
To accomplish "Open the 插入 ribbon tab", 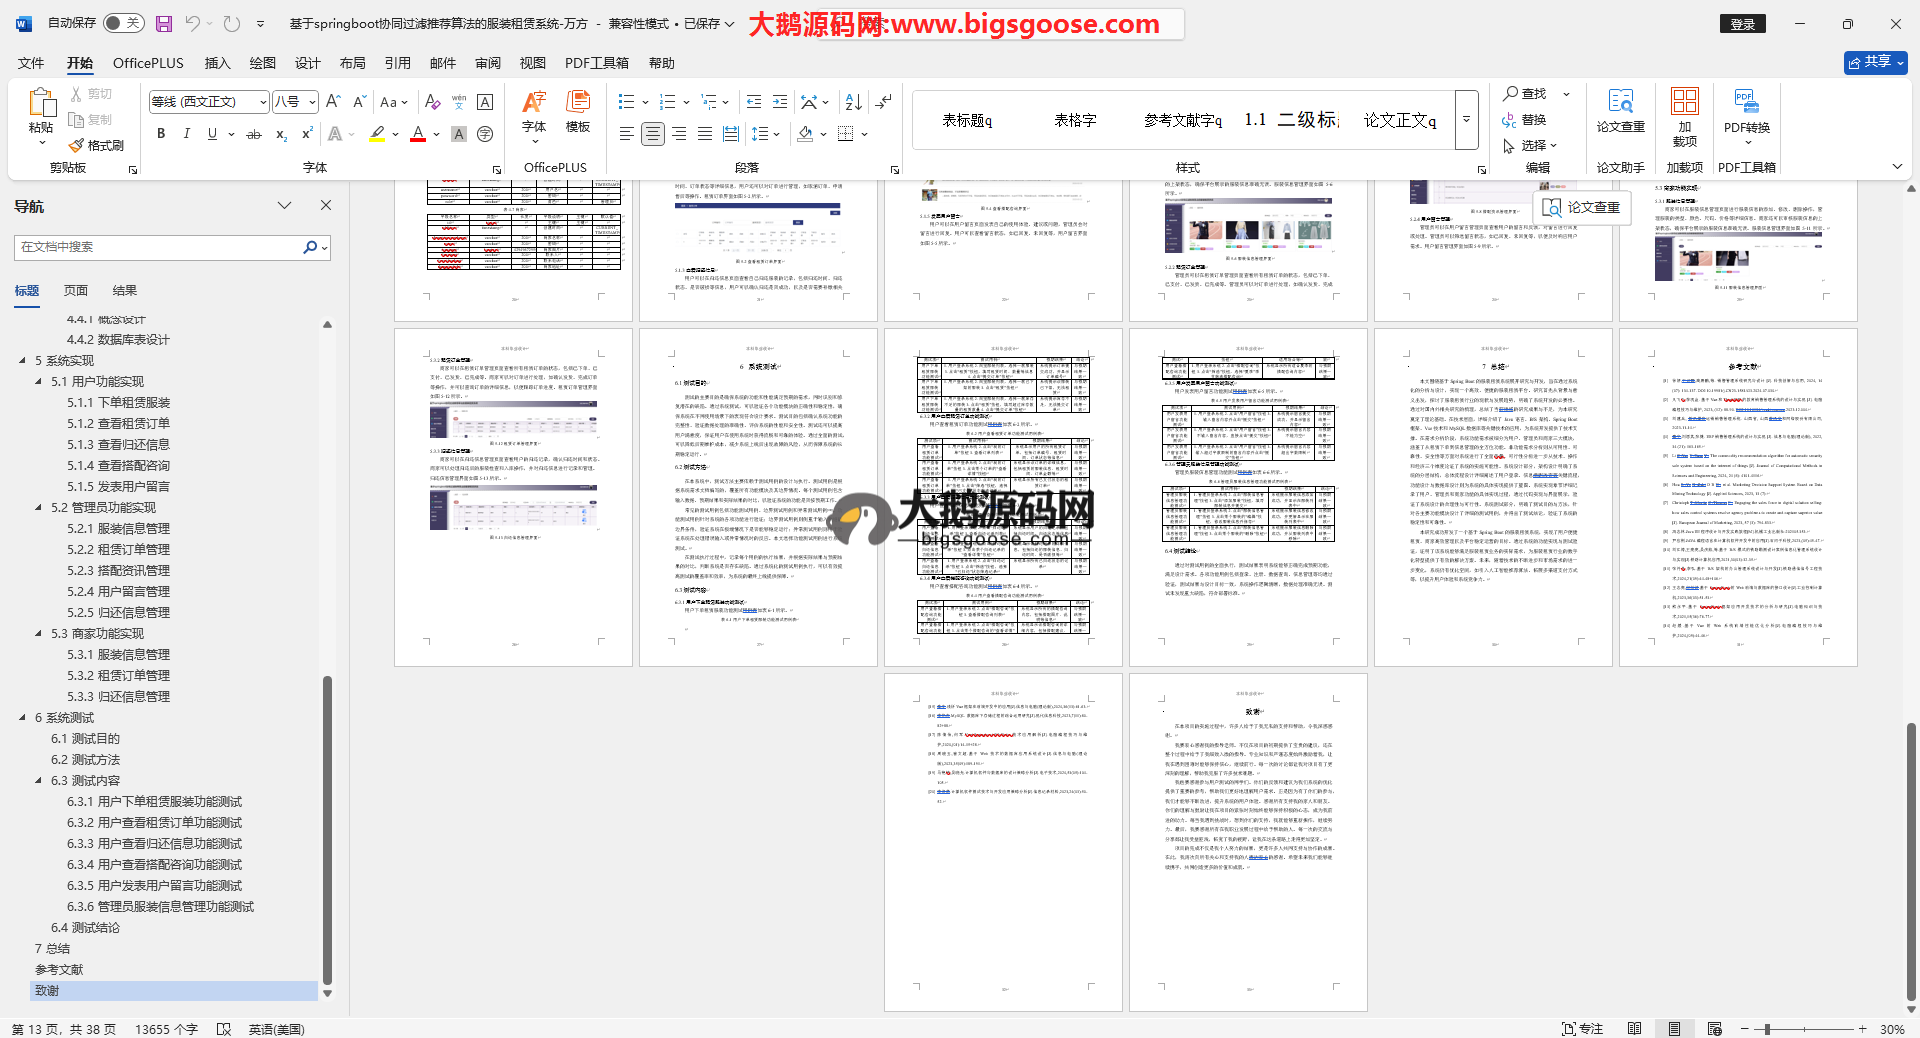I will (x=217, y=63).
